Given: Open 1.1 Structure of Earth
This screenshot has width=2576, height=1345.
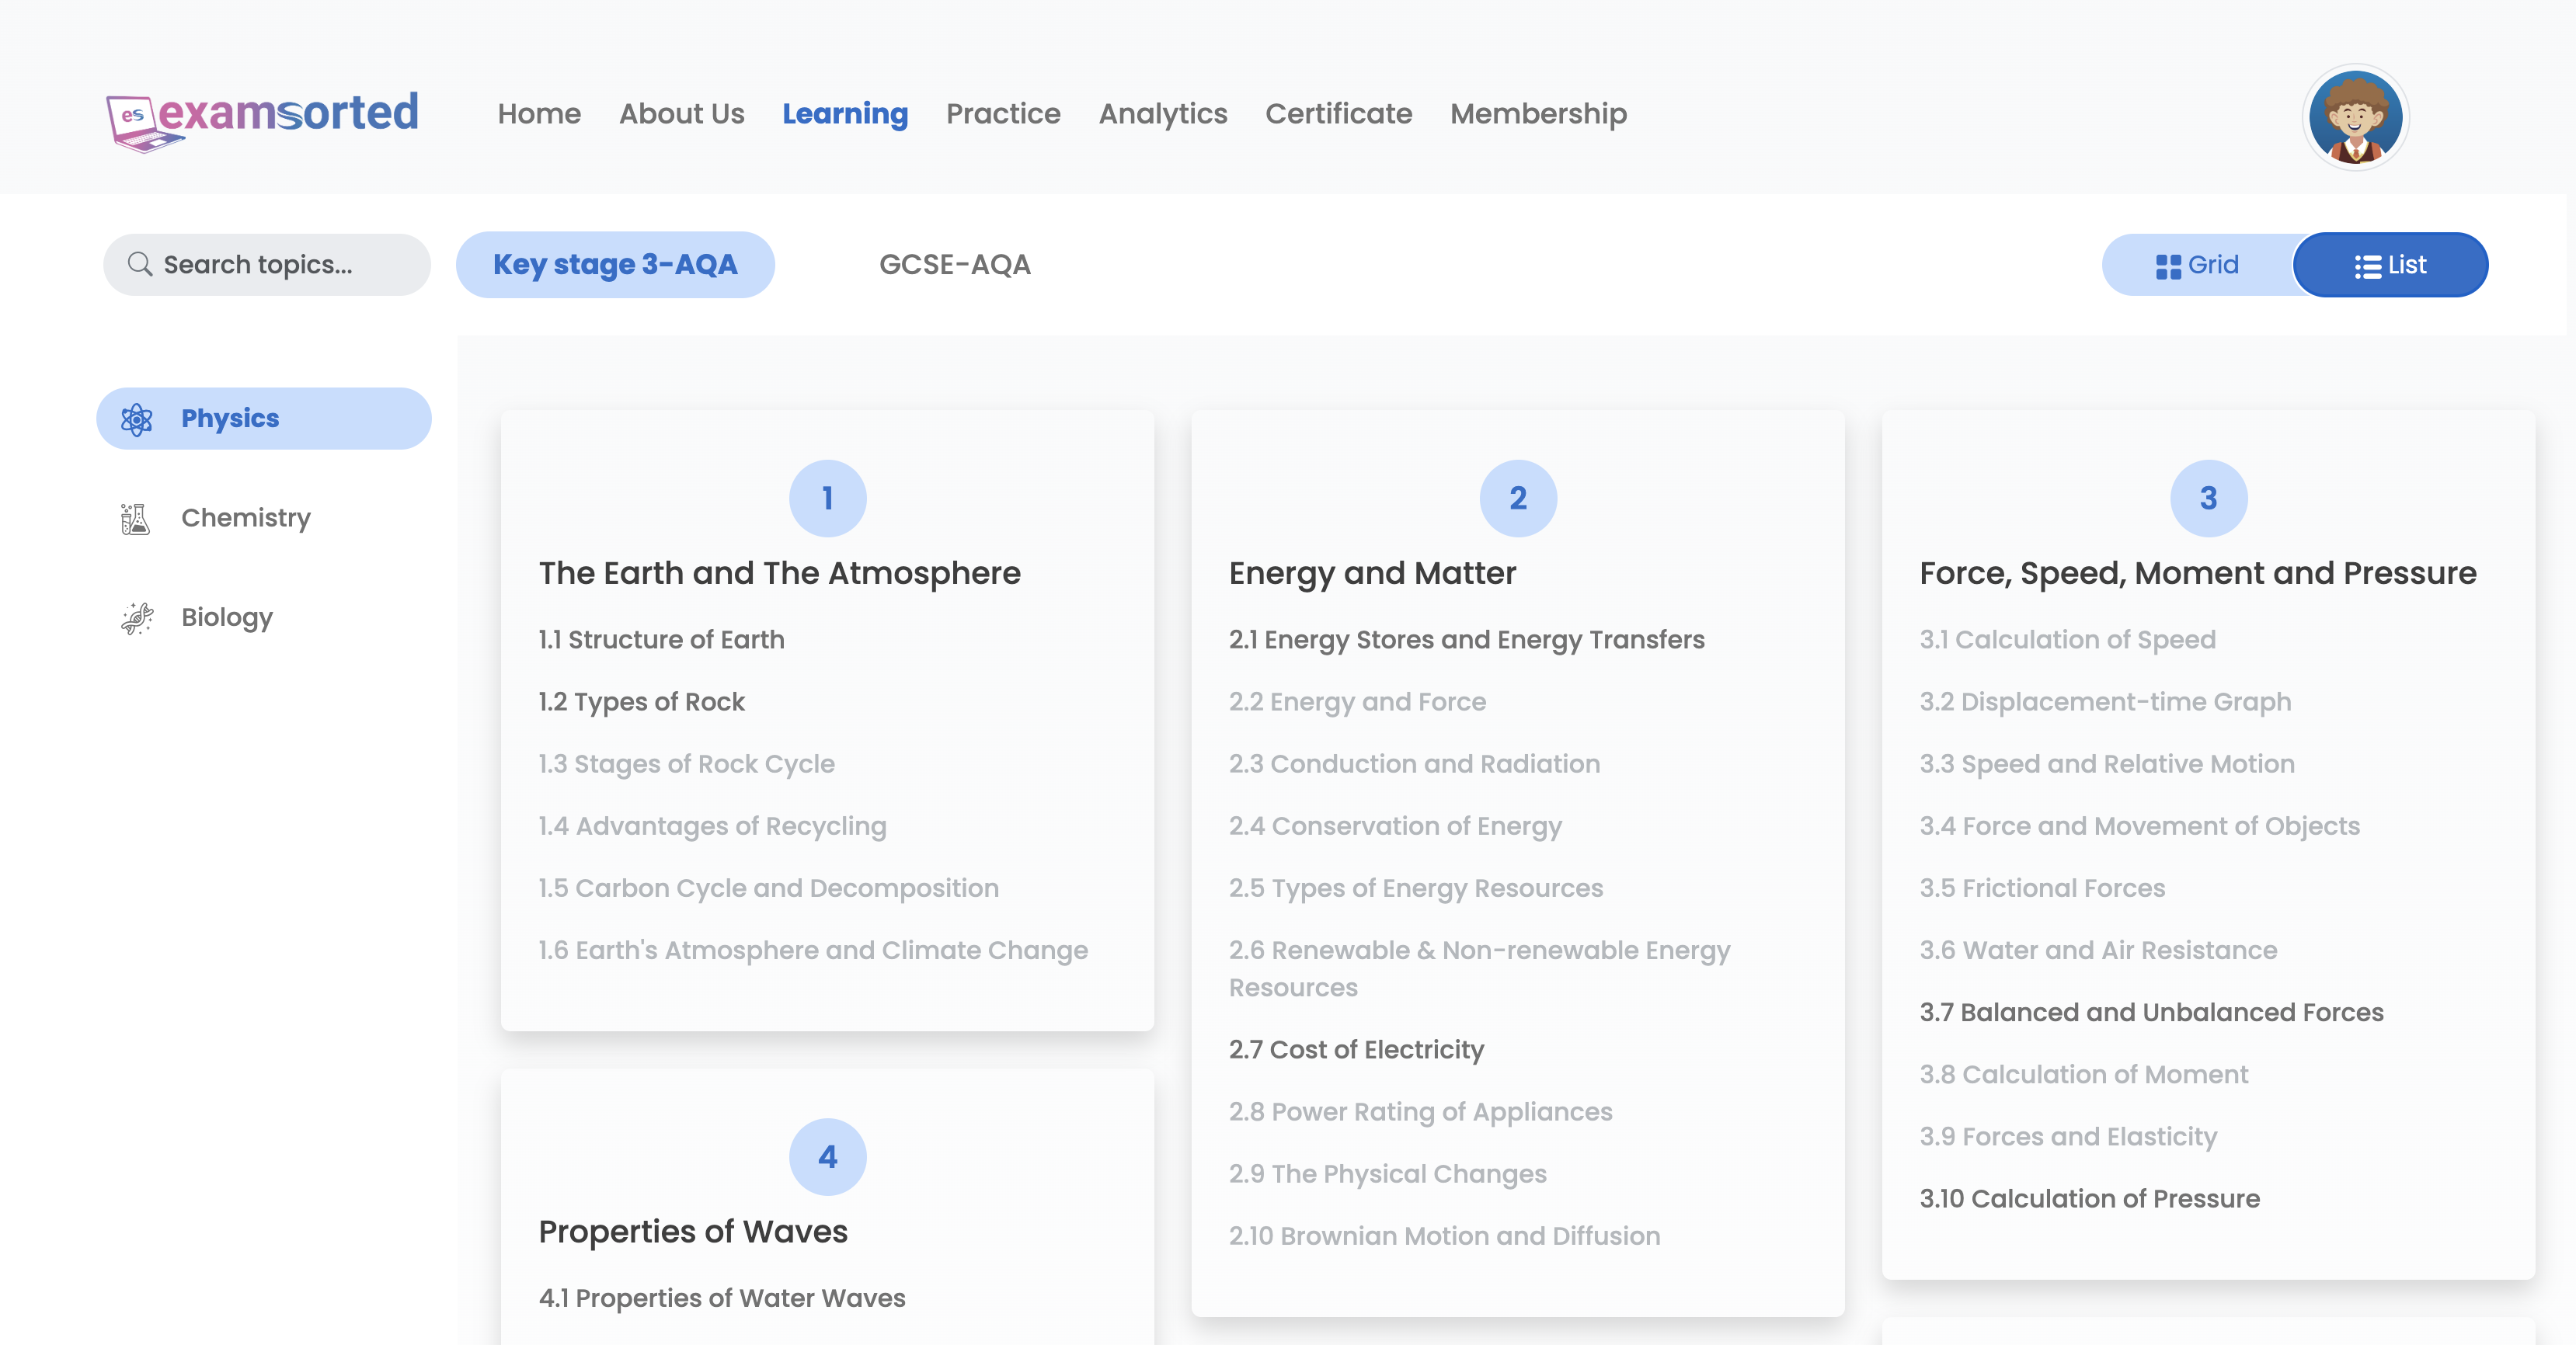Looking at the screenshot, I should [661, 640].
